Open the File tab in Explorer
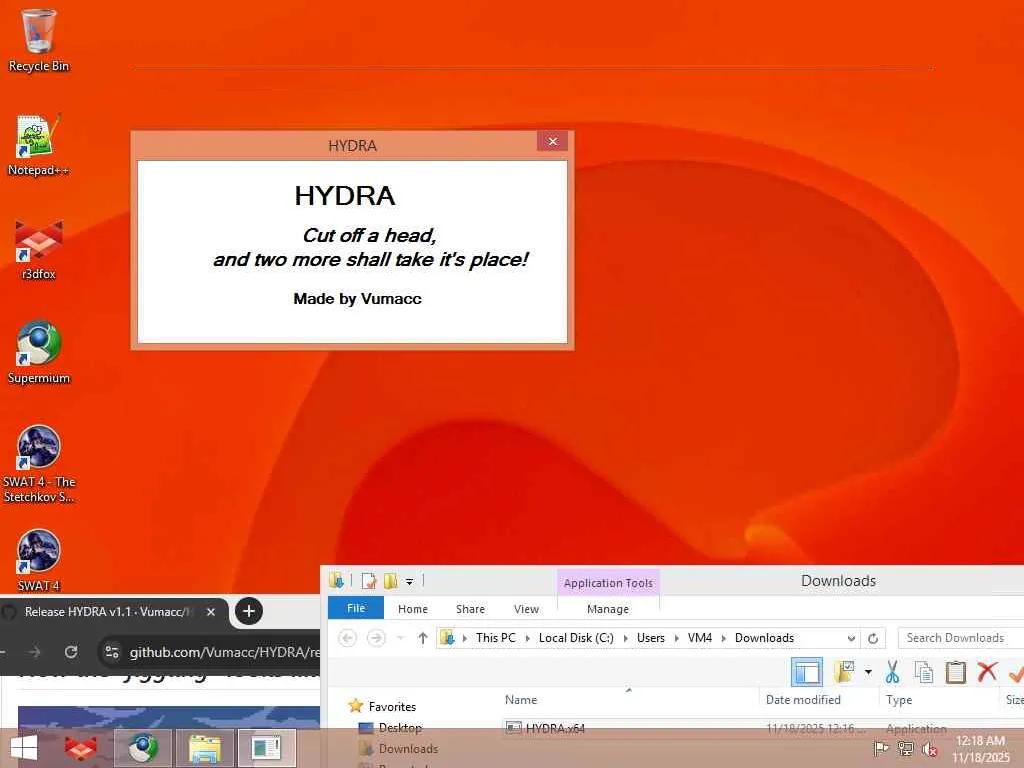 [x=356, y=608]
